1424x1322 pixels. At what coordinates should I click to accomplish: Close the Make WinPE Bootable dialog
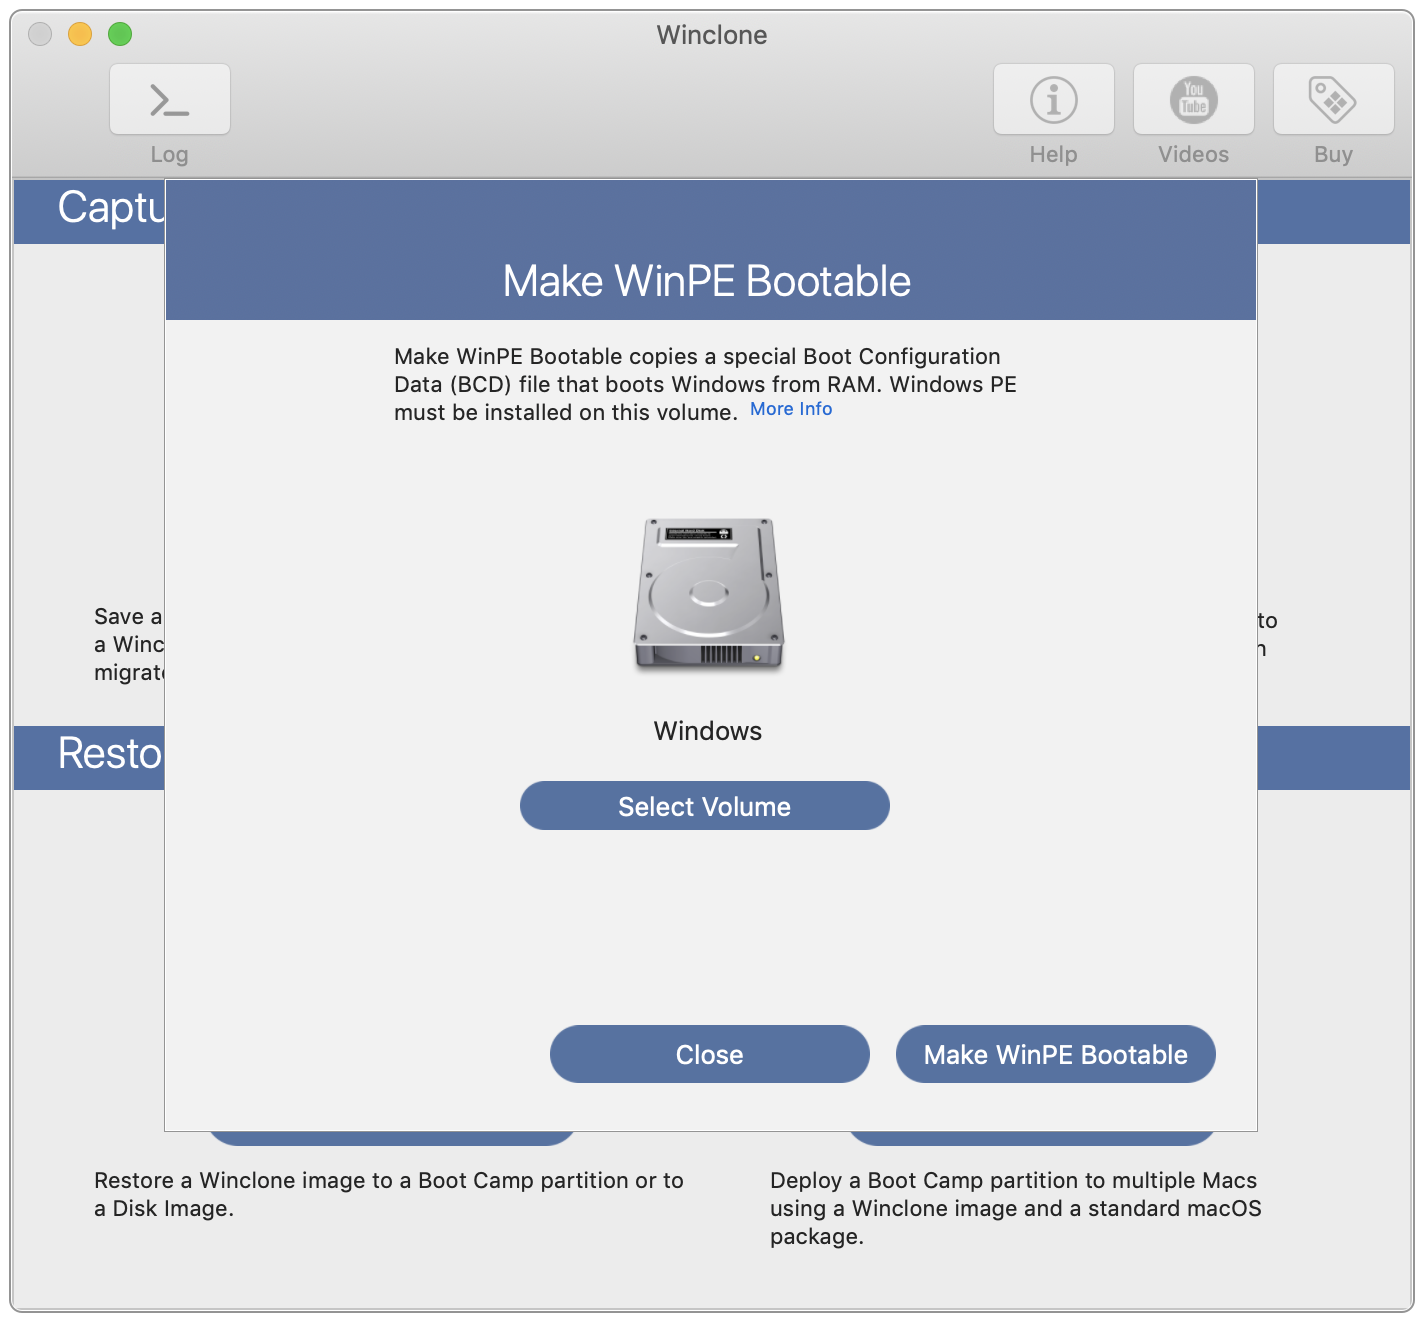coord(710,1054)
